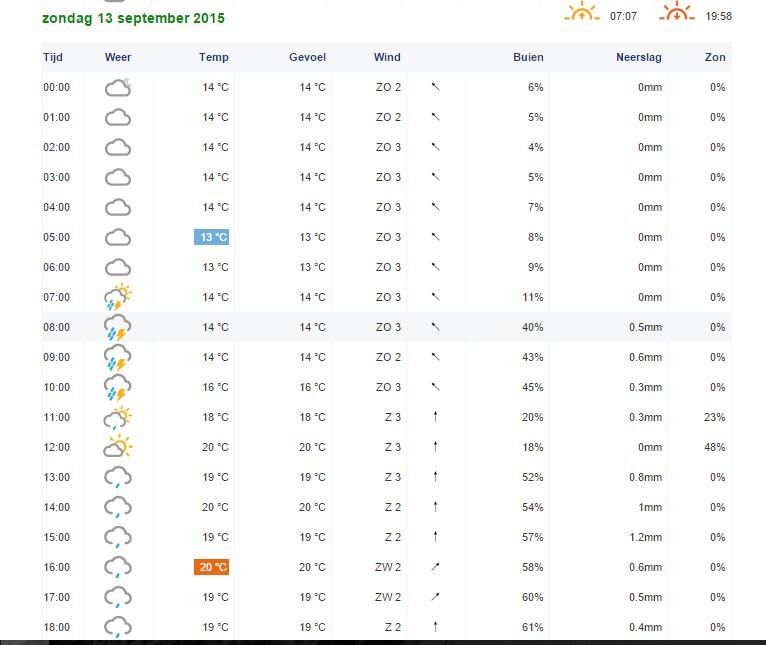
Task: Click the rain cloud icon at 14:00
Action: click(x=118, y=508)
